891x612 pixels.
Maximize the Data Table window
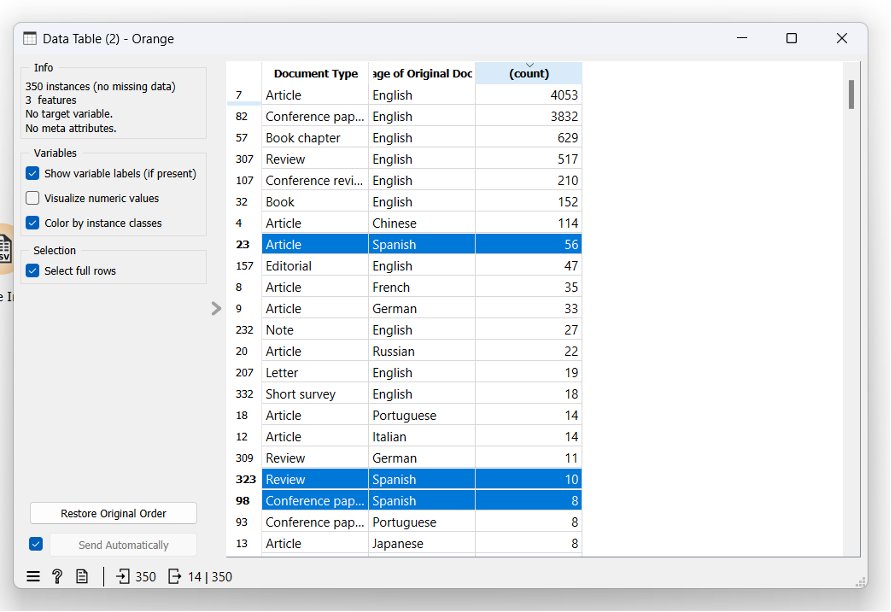pyautogui.click(x=791, y=39)
